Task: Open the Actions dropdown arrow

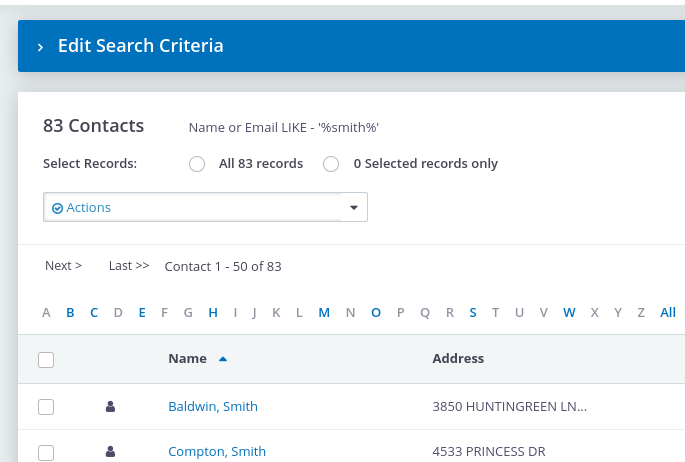Action: point(354,207)
